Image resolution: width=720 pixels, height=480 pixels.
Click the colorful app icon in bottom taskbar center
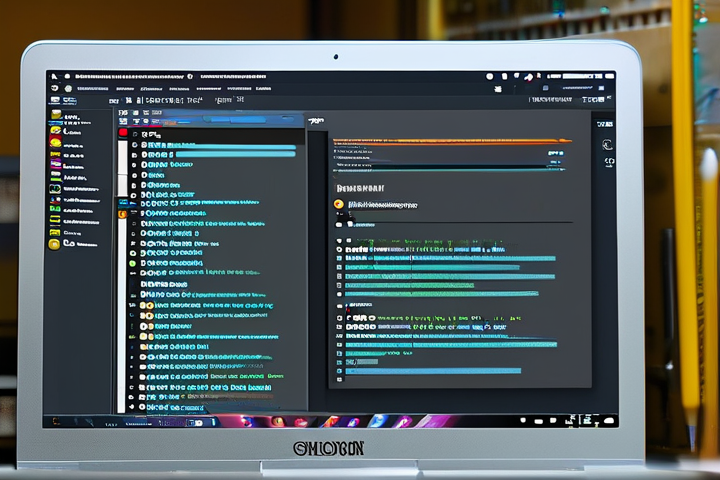pyautogui.click(x=380, y=421)
